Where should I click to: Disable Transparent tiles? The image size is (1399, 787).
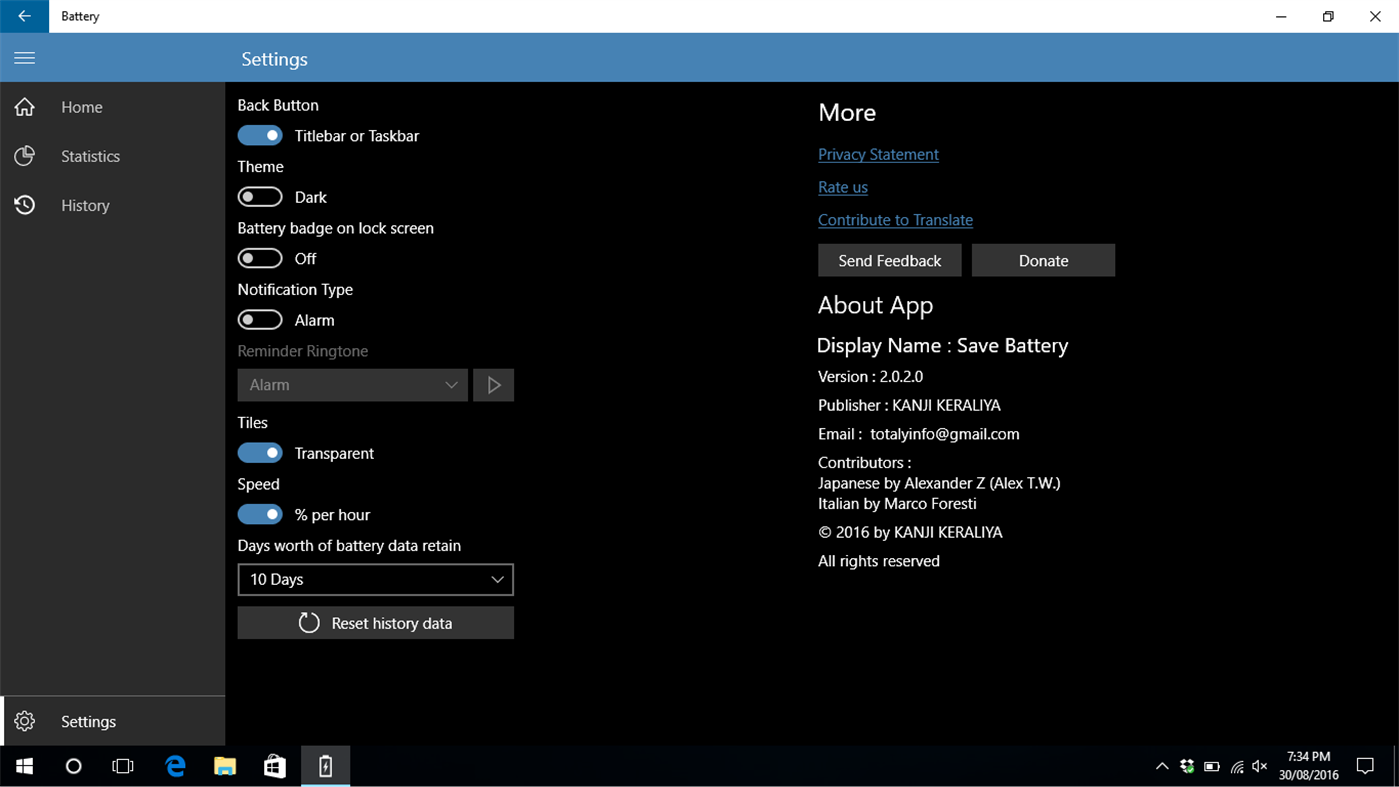(x=260, y=452)
